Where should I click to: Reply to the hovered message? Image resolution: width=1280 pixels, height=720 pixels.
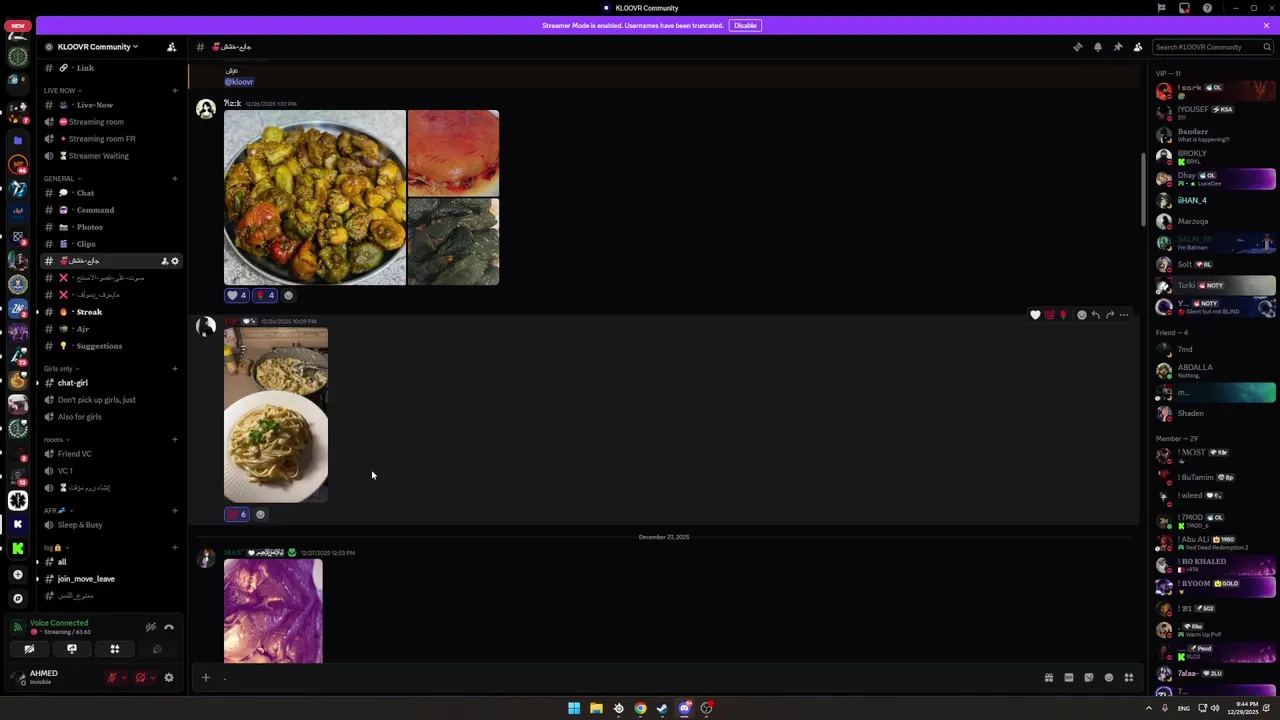[x=1095, y=315]
